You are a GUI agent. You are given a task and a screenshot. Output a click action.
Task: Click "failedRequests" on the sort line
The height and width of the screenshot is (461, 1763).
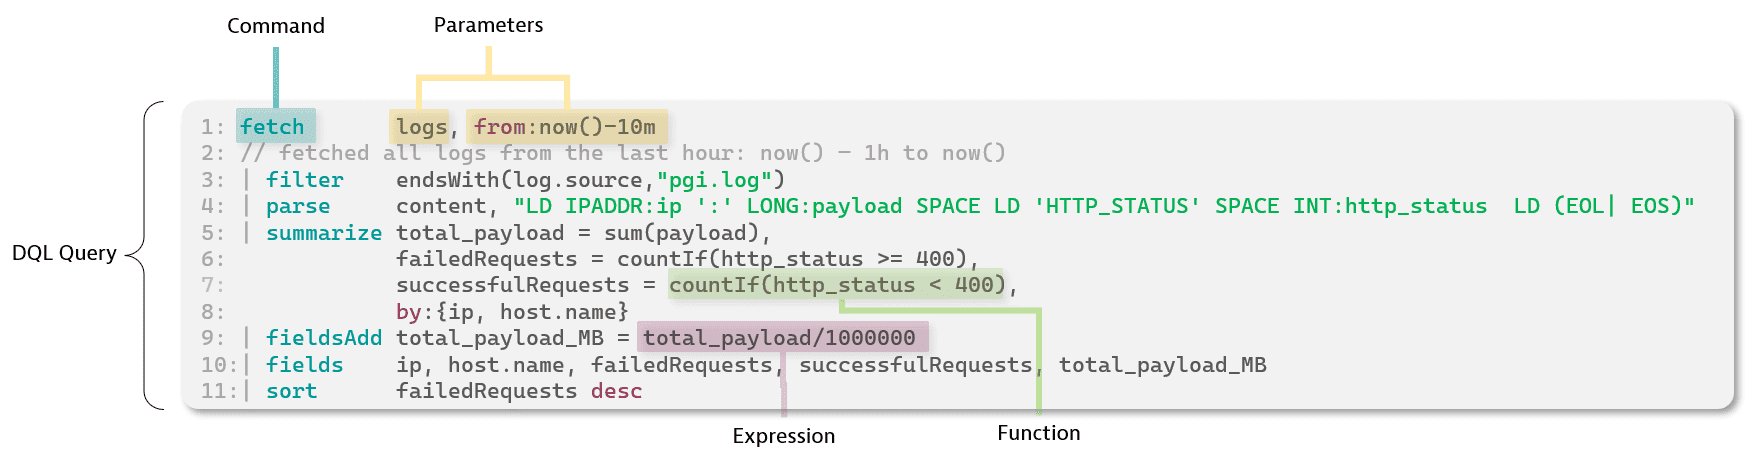(x=486, y=391)
